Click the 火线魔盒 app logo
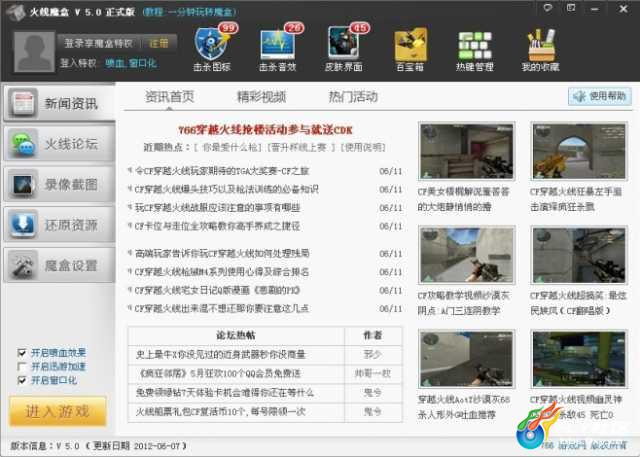The width and height of the screenshot is (640, 457). tap(16, 12)
